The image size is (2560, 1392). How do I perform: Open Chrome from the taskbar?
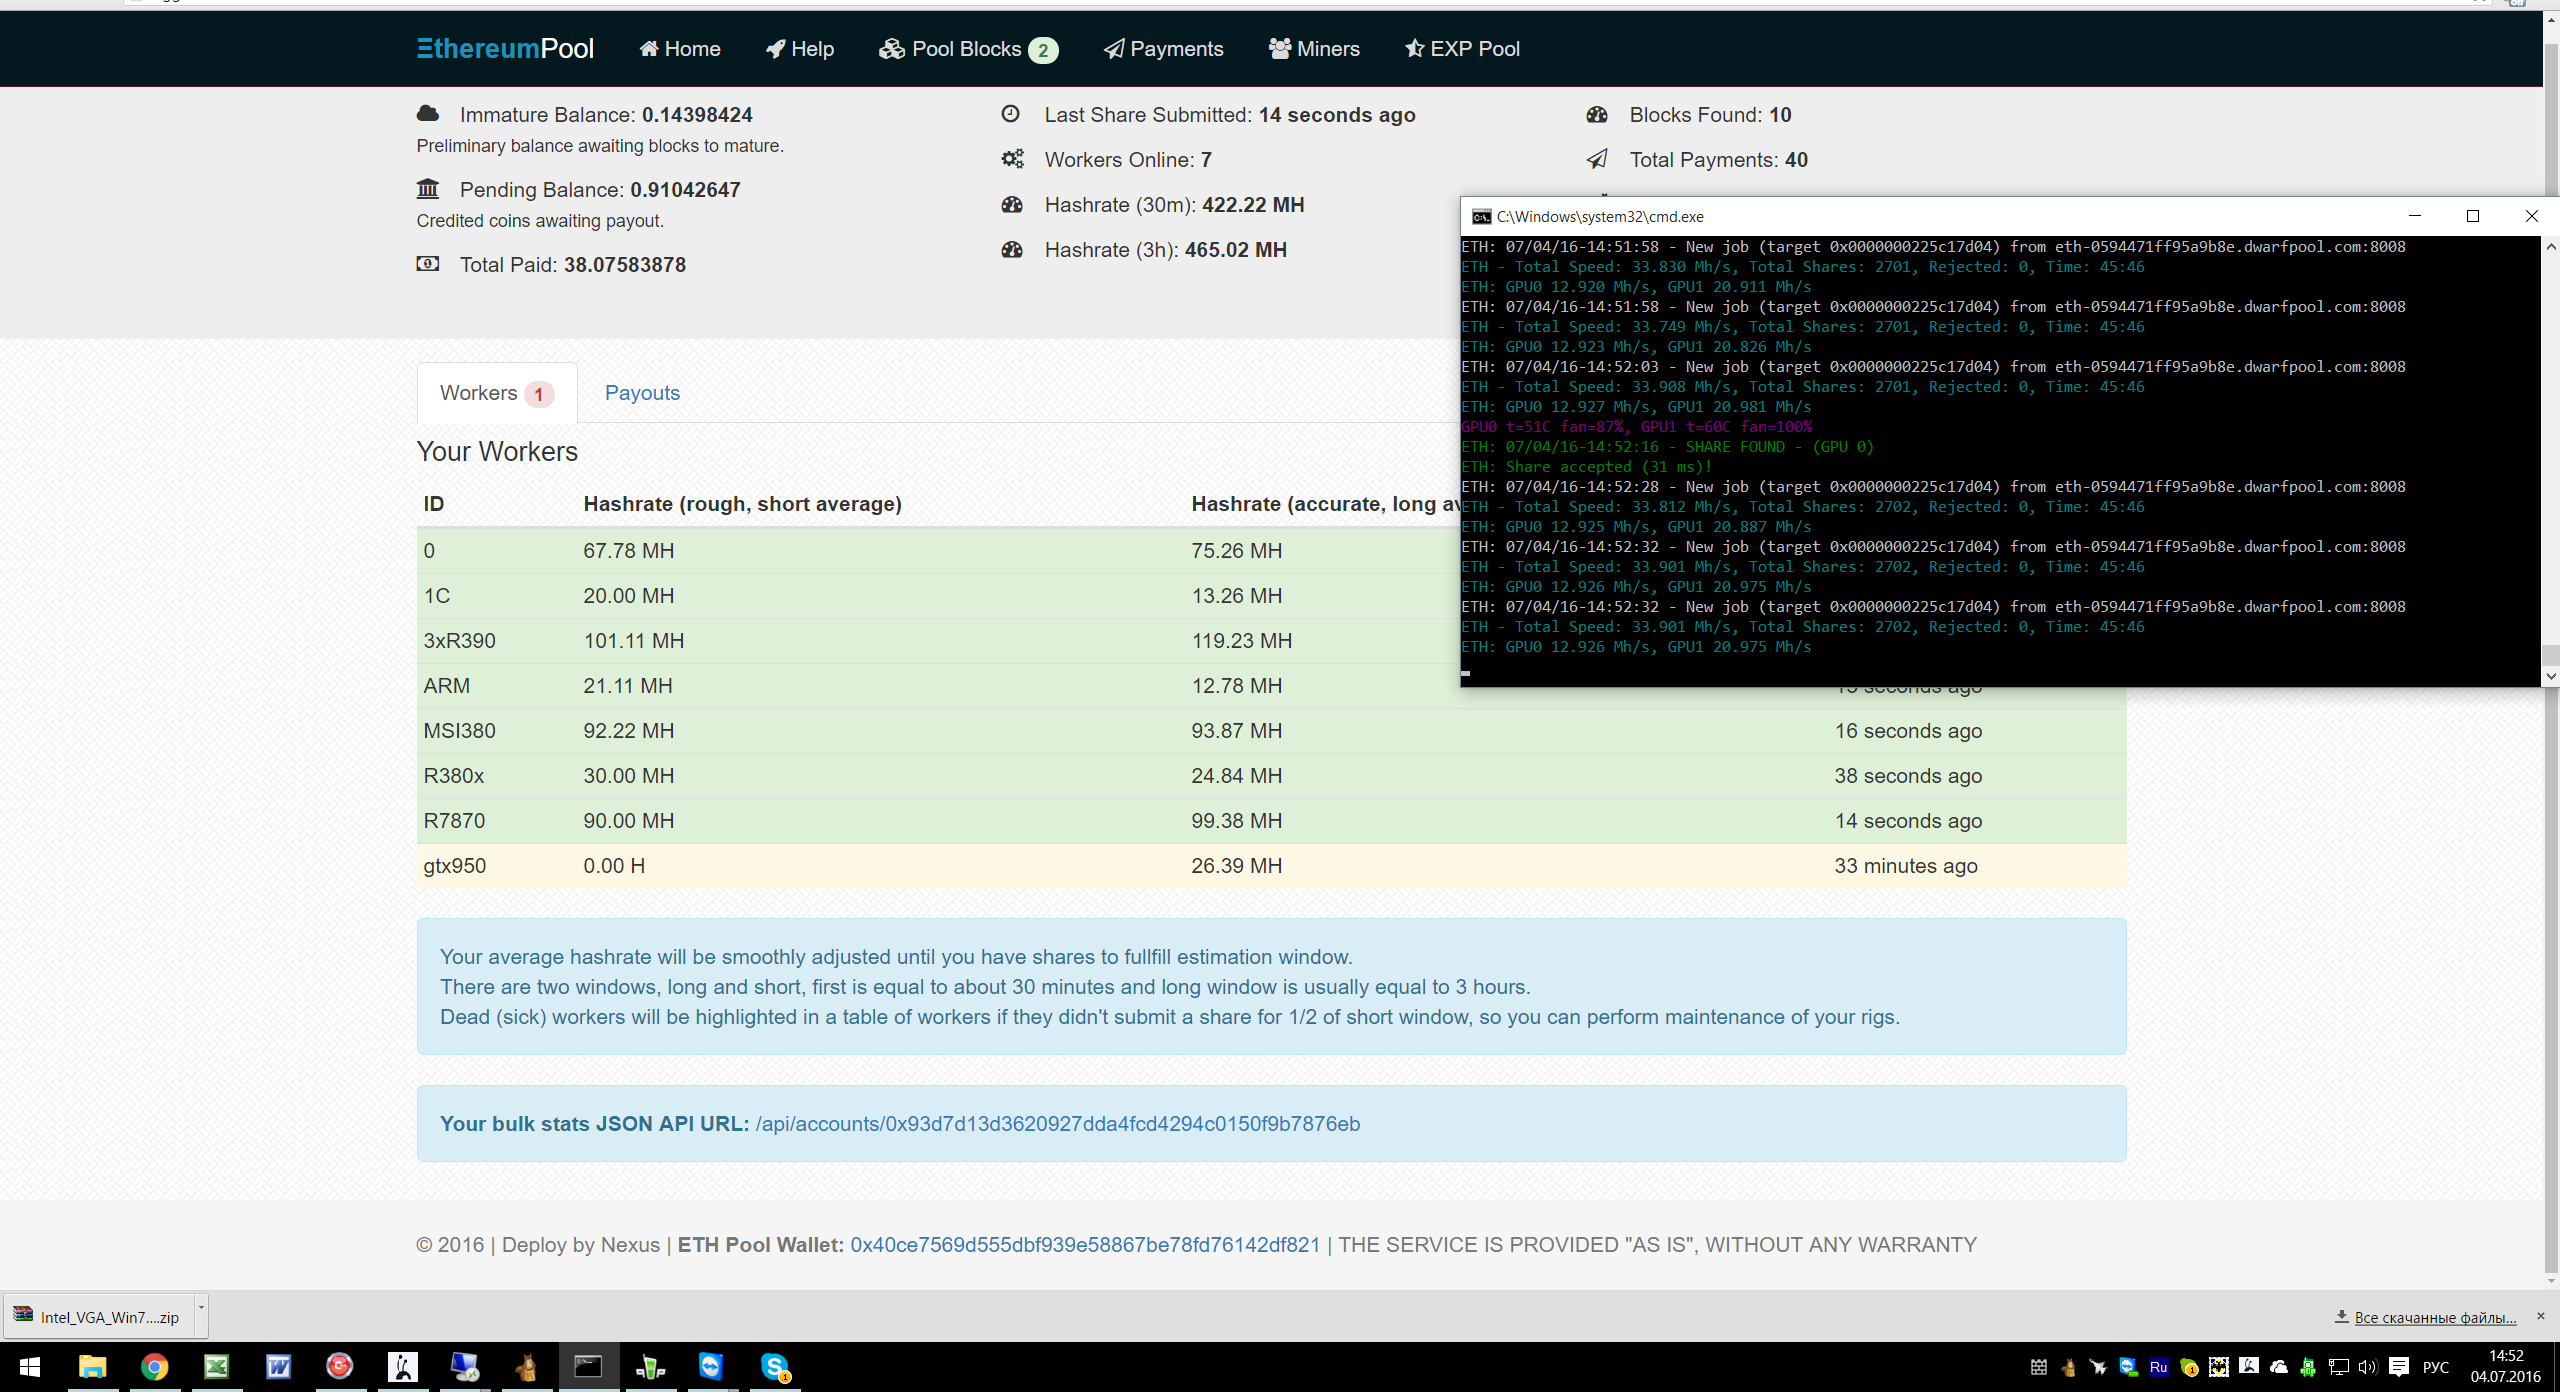coord(154,1367)
